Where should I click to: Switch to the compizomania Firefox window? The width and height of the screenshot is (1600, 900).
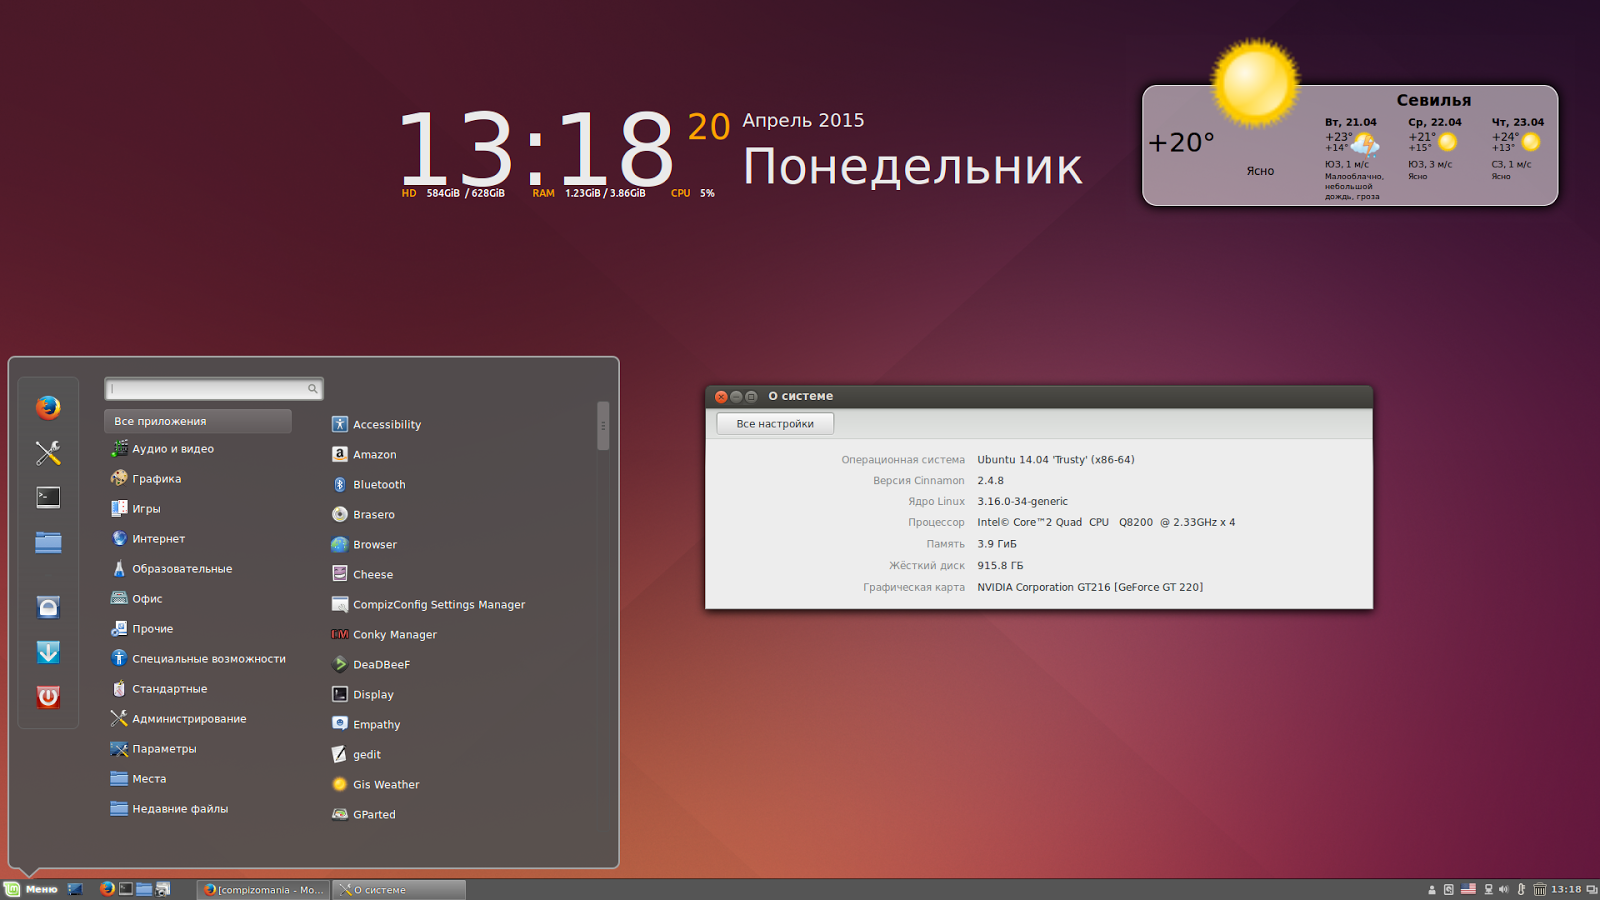(264, 890)
